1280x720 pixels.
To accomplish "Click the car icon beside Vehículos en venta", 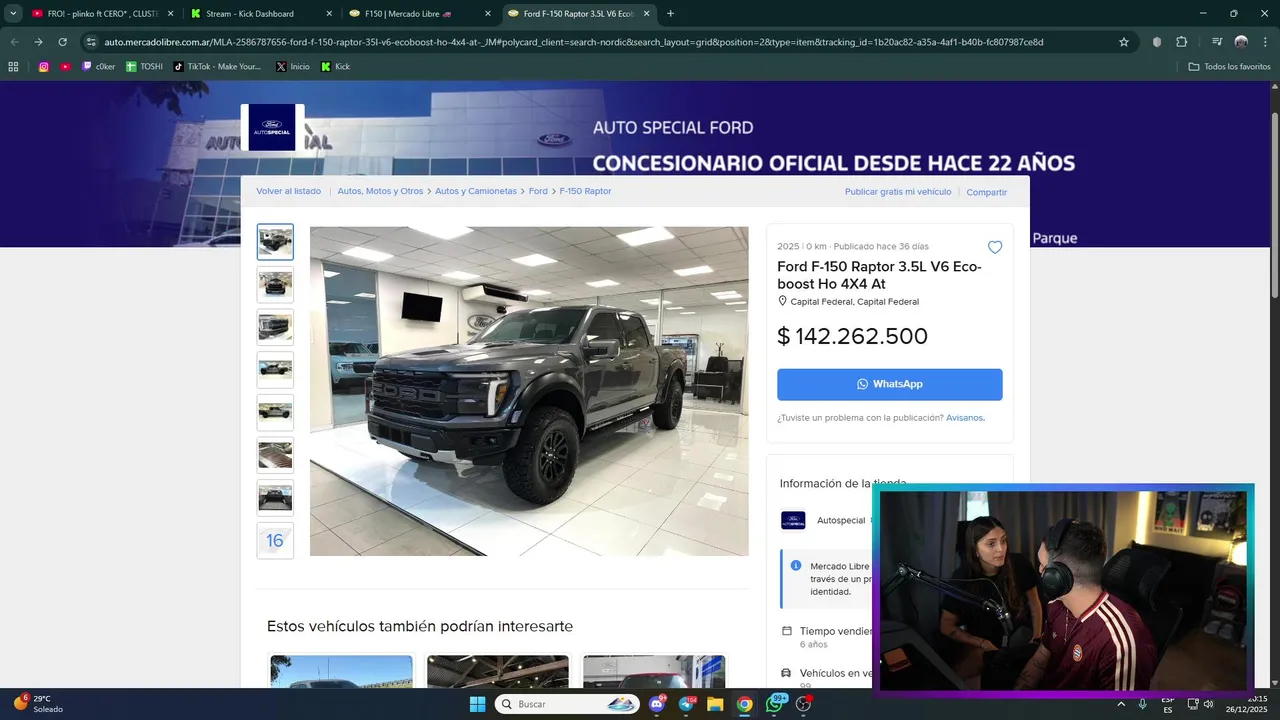I will click(786, 673).
